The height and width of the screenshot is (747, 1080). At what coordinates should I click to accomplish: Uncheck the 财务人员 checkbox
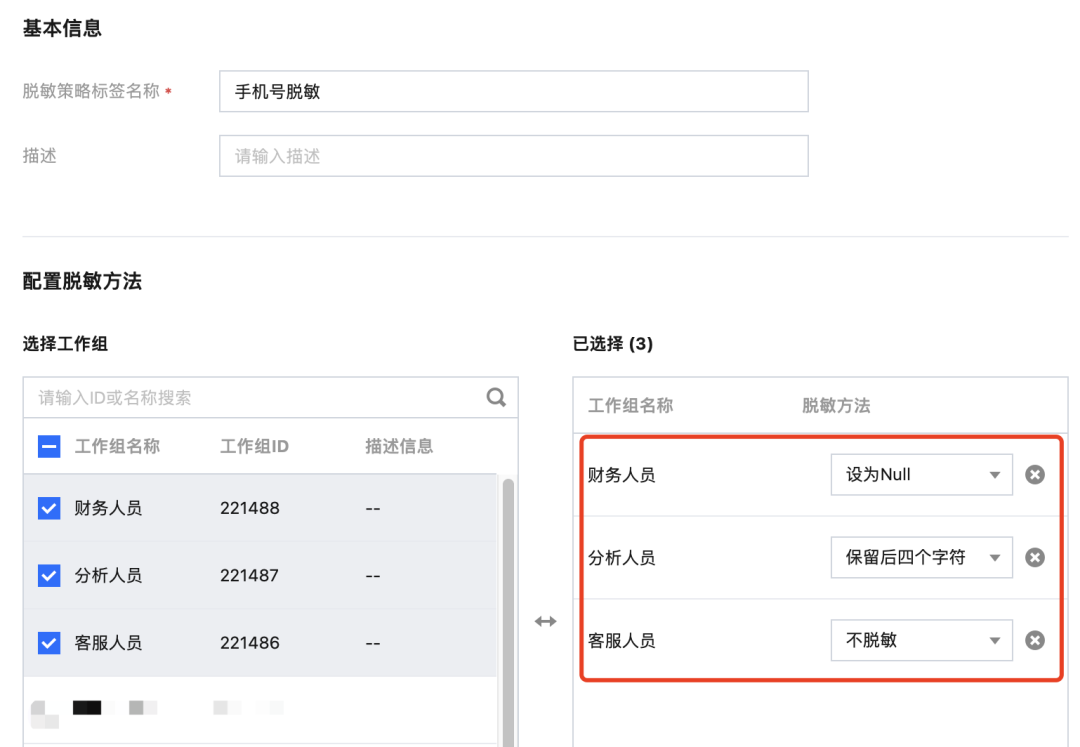49,508
